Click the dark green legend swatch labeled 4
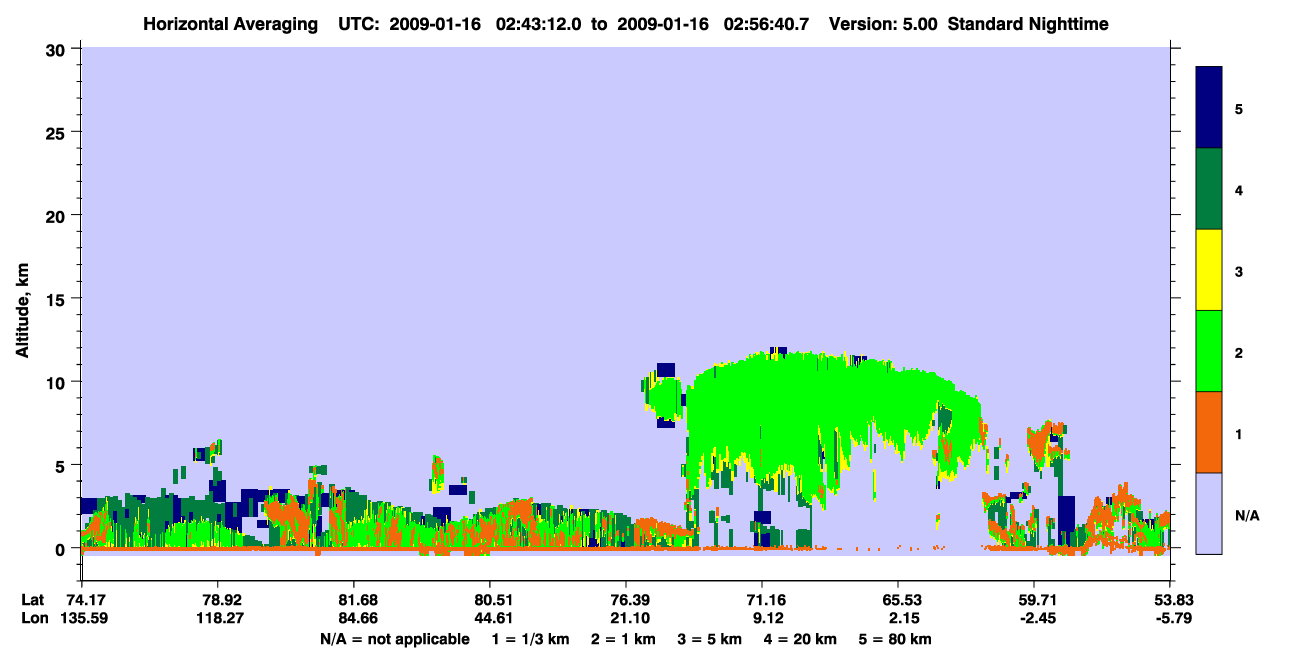The image size is (1300, 667). coord(1209,189)
